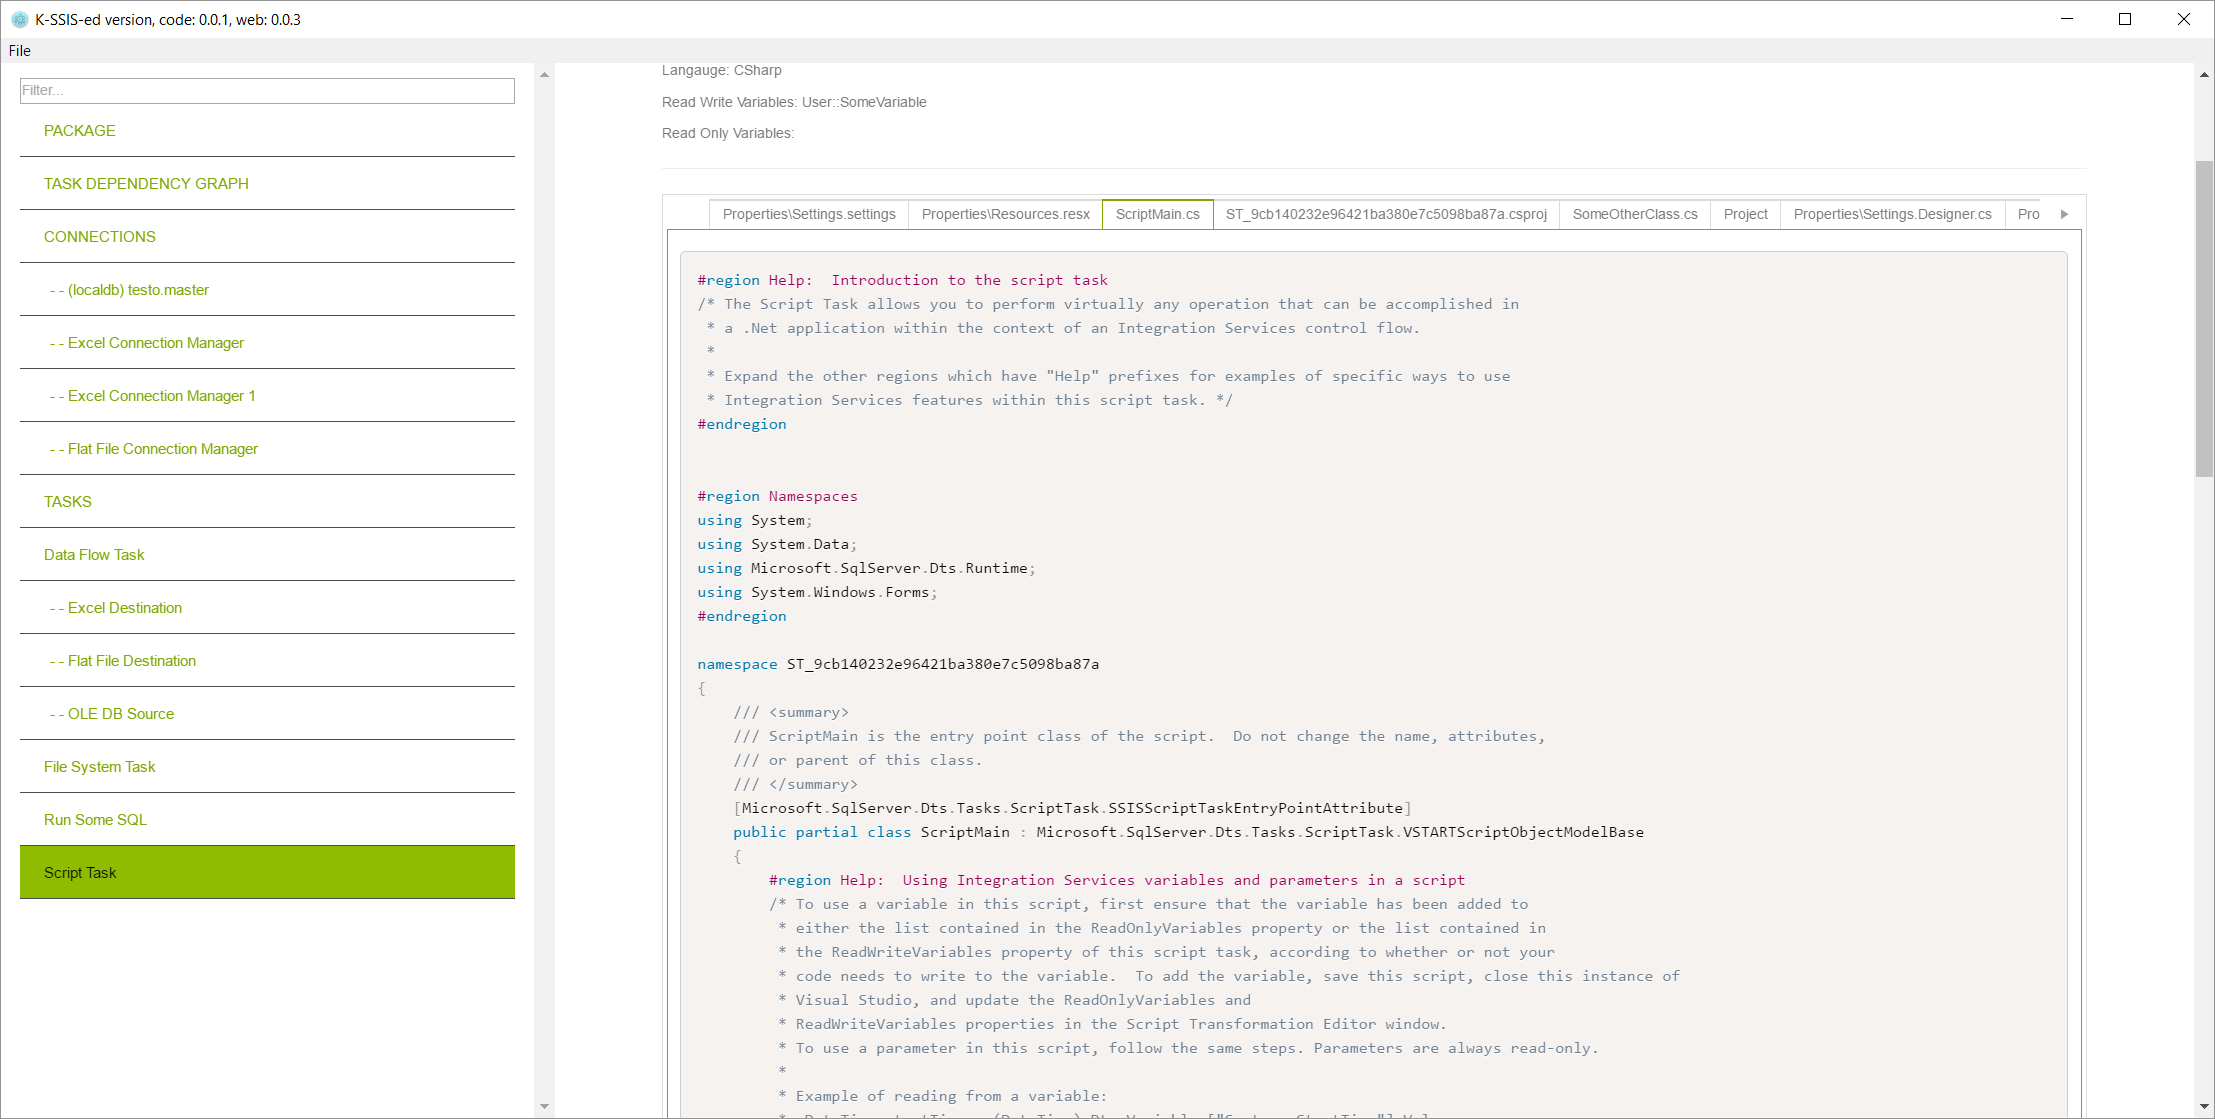
Task: Open TASK DEPENDENCY GRAPH view
Action: [x=146, y=184]
